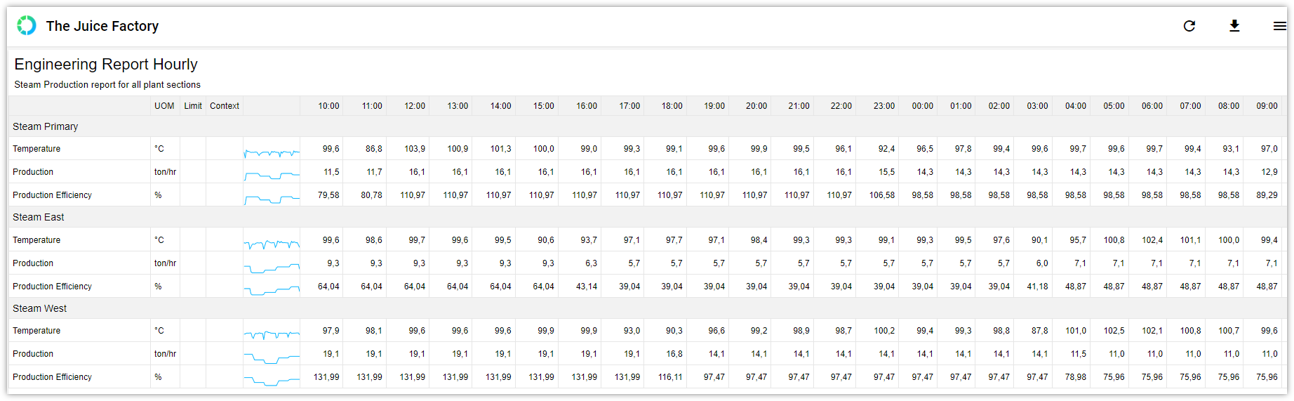Select Steam West Temperature row label
Image resolution: width=1294 pixels, height=401 pixels.
[36, 331]
